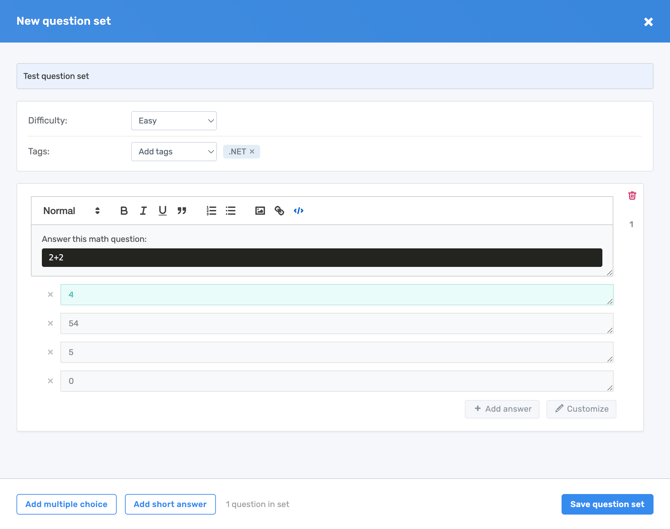Toggle bold formatting in editor toolbar
The width and height of the screenshot is (670, 529).
[x=124, y=211]
